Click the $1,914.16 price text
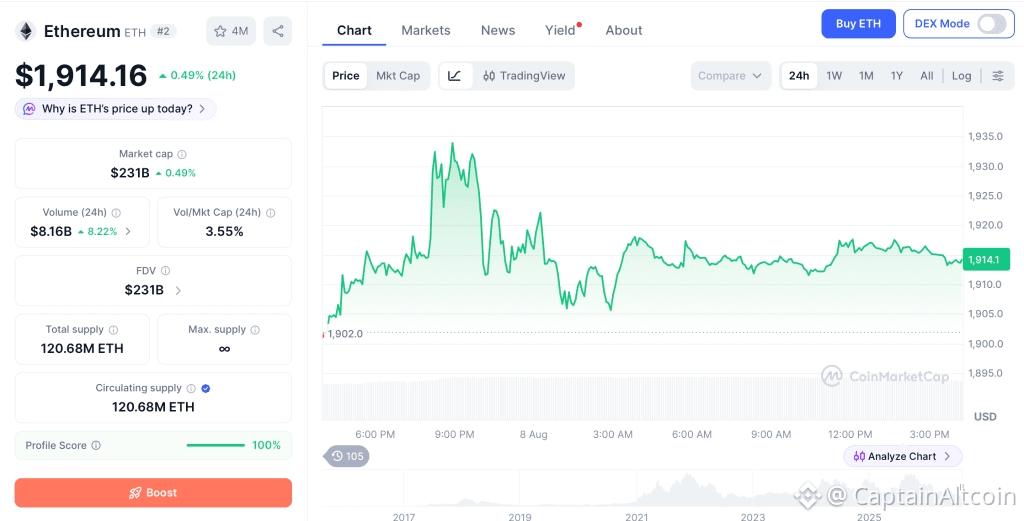 pyautogui.click(x=82, y=76)
